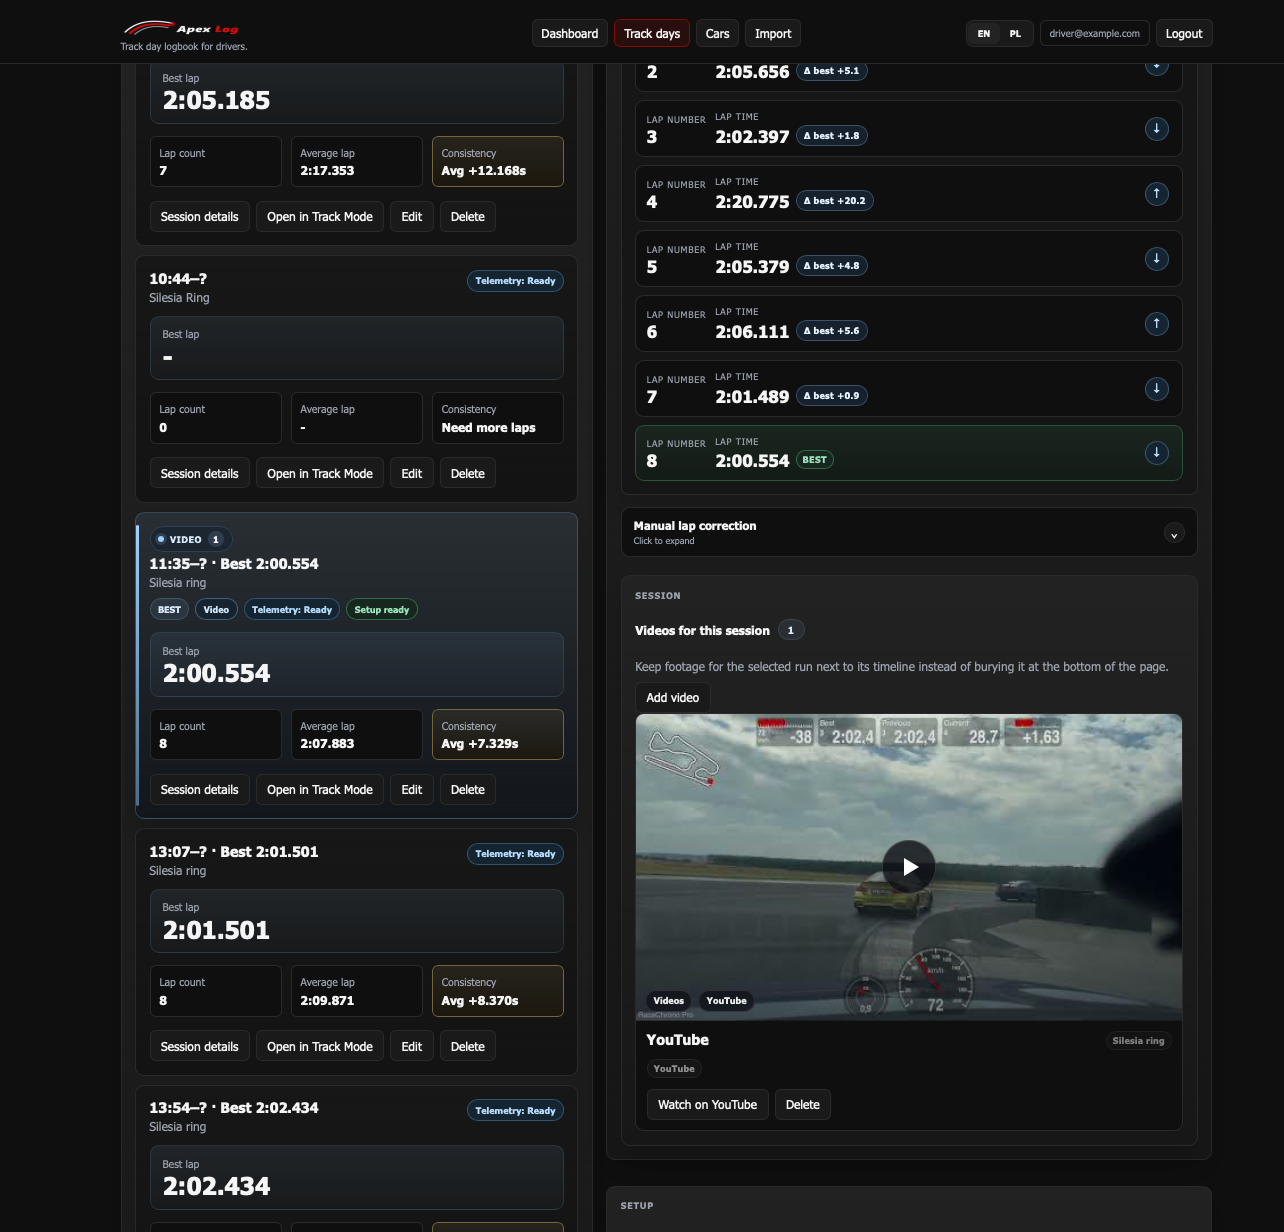Click the down arrow icon on lap 7
The height and width of the screenshot is (1232, 1284).
pyautogui.click(x=1156, y=389)
